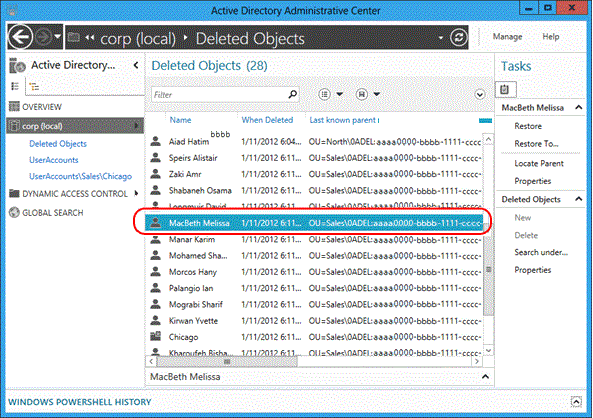Select the Aiad Hatim row
Viewport: 593px width, 418px height.
coord(315,142)
